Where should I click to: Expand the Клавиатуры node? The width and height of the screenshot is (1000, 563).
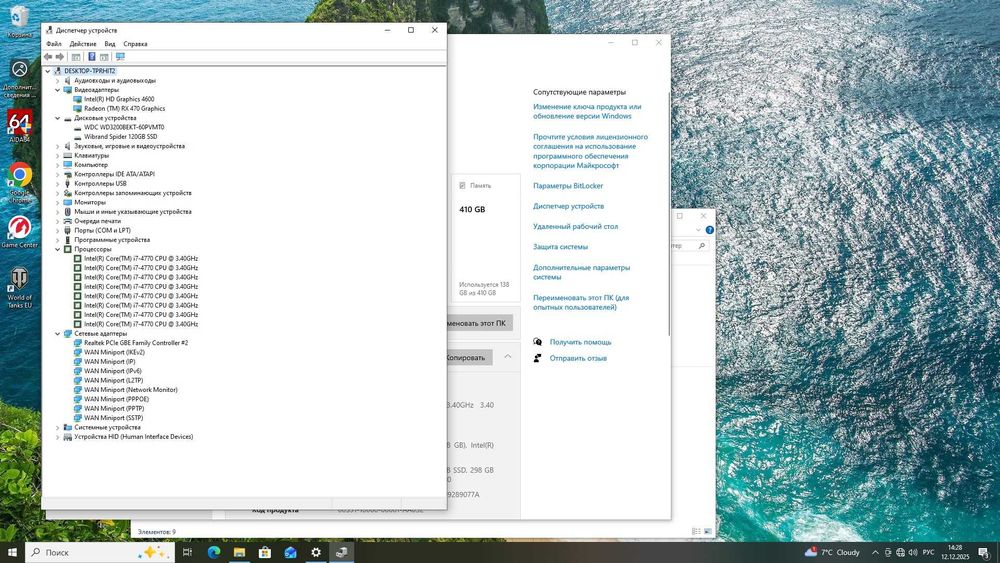click(x=57, y=156)
